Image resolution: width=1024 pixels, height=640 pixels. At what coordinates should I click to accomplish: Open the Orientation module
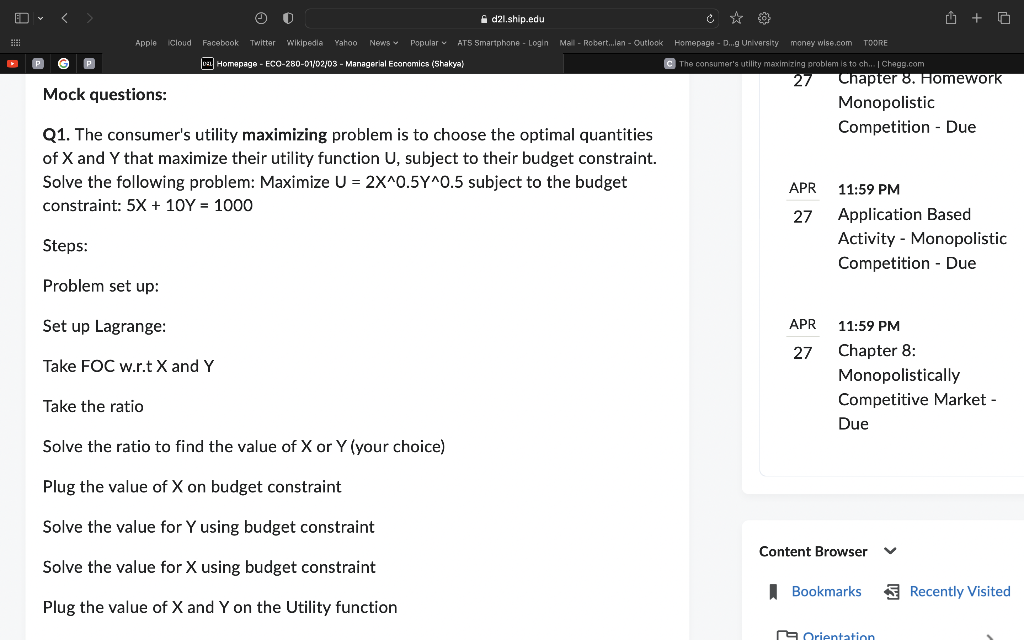[x=838, y=634]
